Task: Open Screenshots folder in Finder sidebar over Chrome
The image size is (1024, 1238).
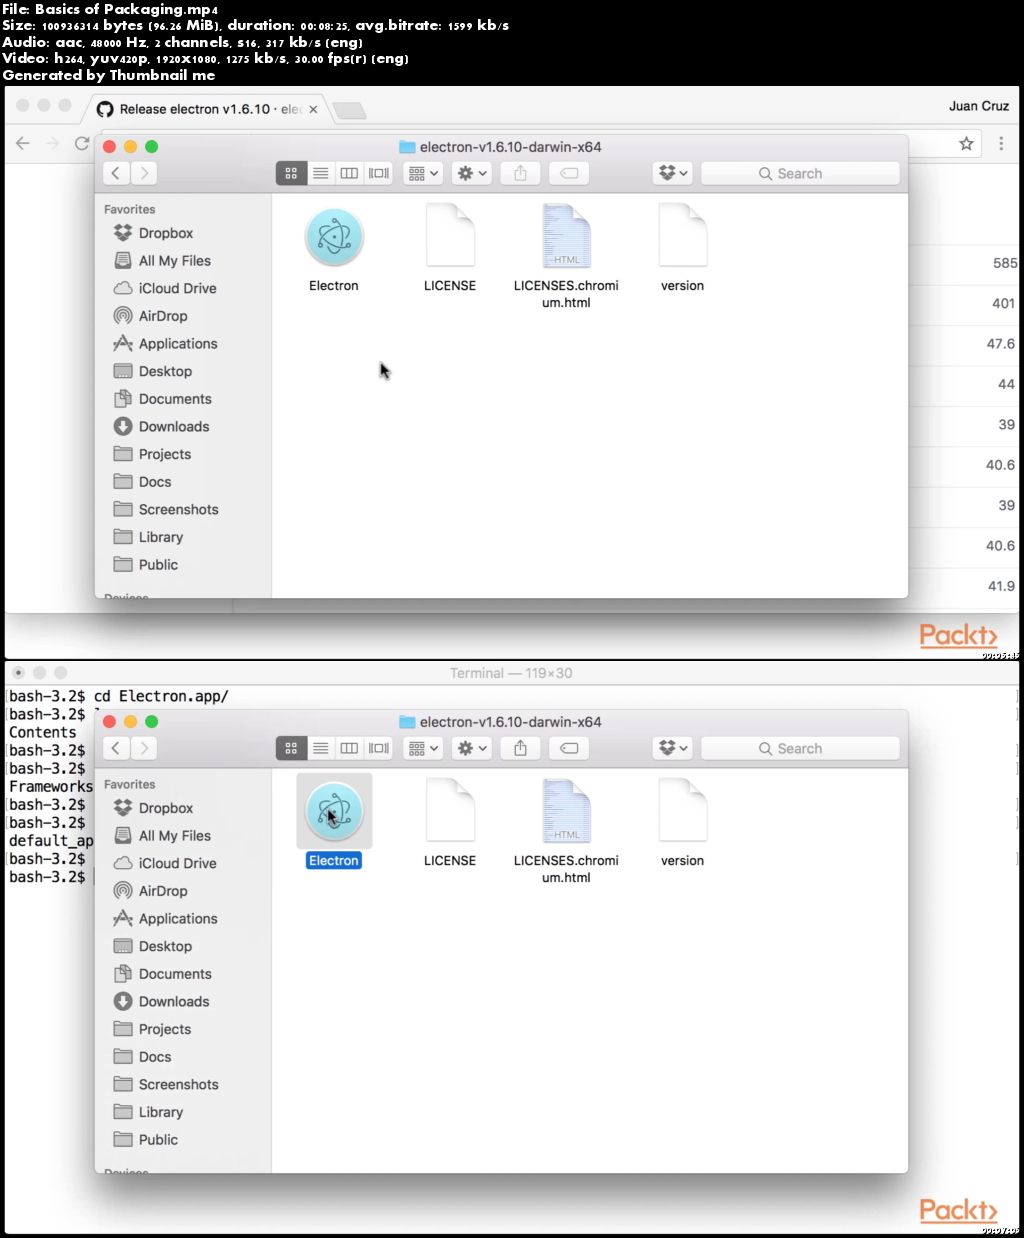Action: pos(166,510)
